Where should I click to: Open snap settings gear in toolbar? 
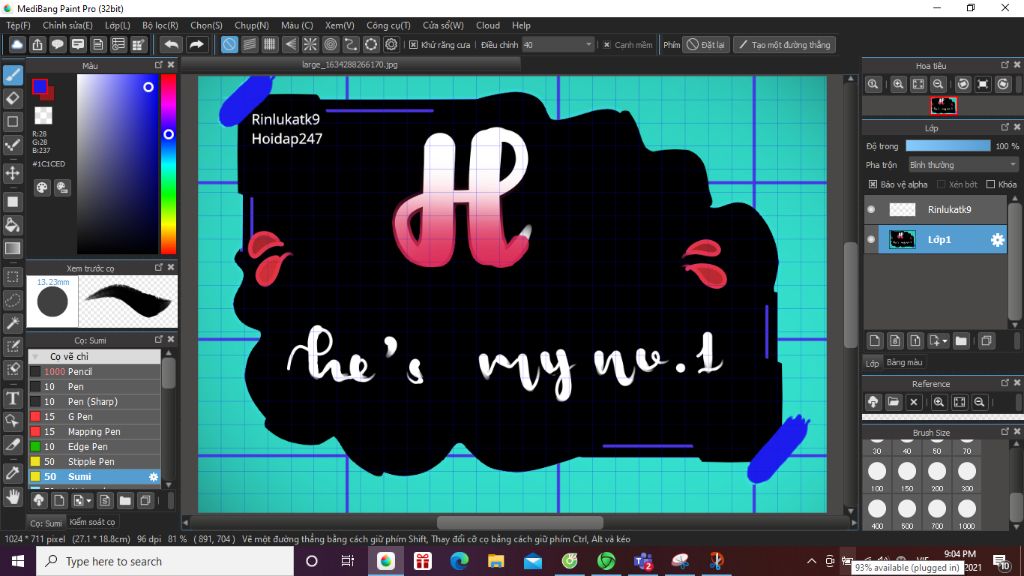pyautogui.click(x=391, y=44)
